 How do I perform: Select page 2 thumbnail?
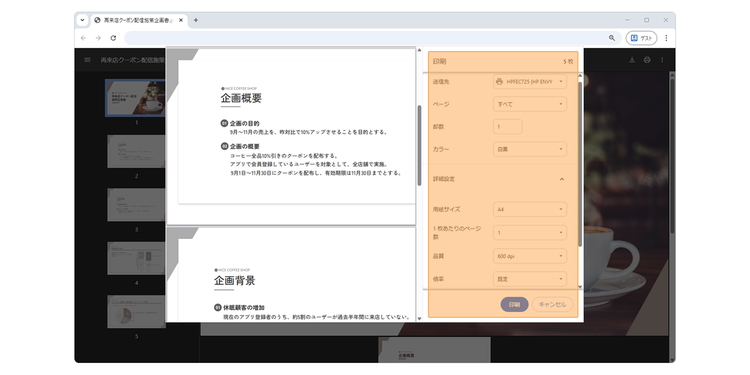tap(136, 151)
